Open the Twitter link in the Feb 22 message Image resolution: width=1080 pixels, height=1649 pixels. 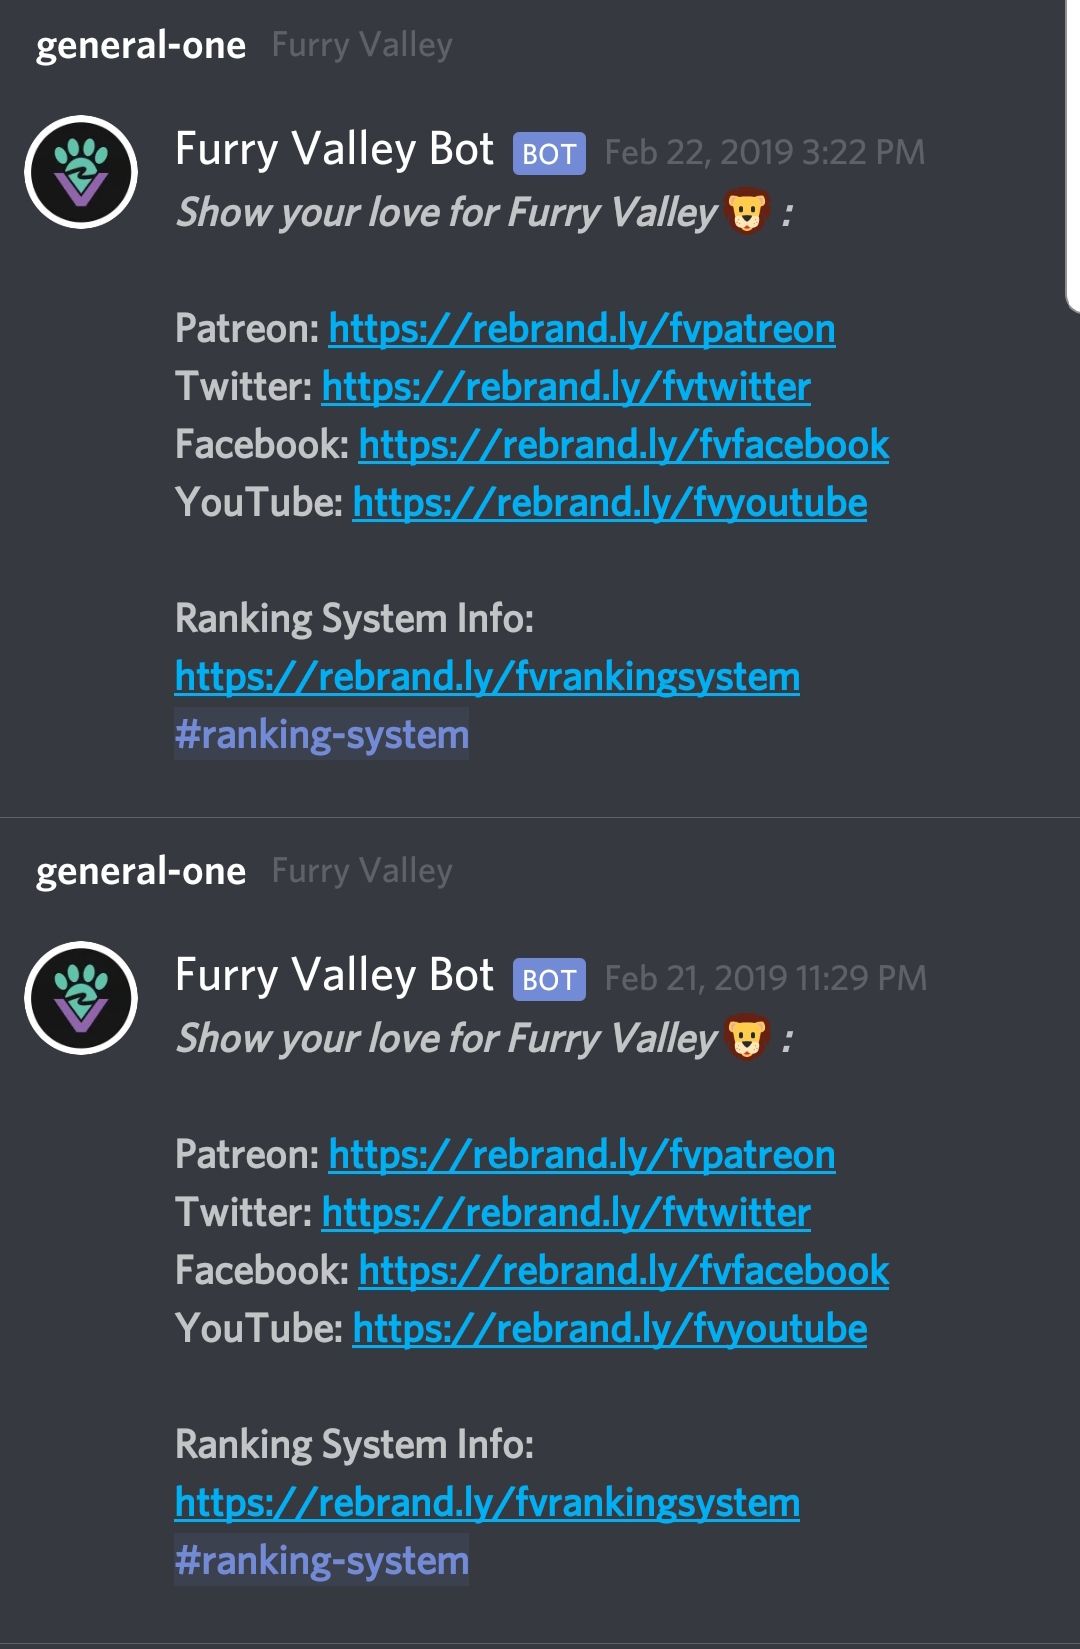[x=566, y=387]
